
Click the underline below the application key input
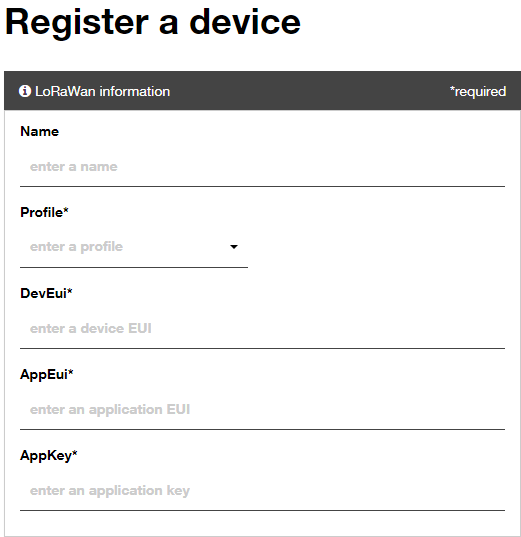tap(262, 511)
